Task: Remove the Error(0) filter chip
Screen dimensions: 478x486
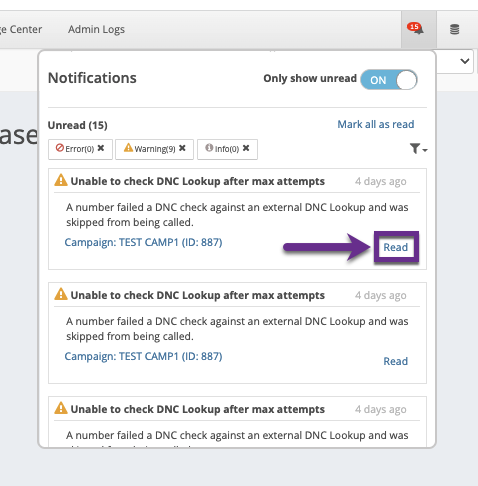Action: click(101, 148)
